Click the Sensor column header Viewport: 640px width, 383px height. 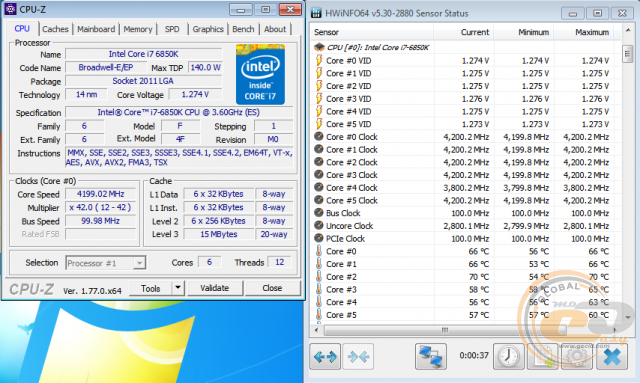(371, 32)
